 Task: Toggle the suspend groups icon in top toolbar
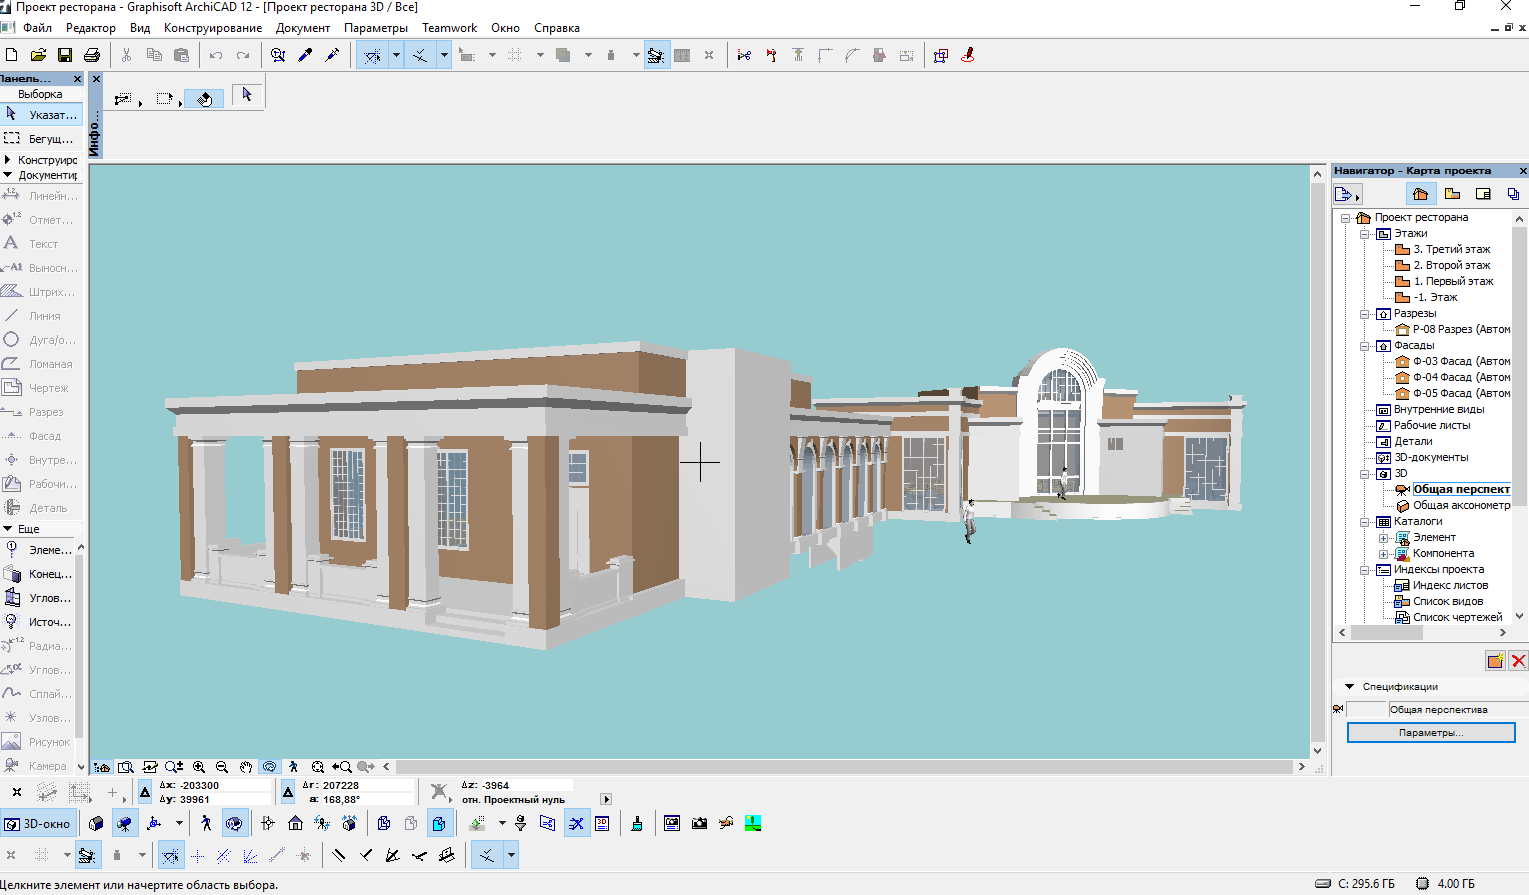655,55
